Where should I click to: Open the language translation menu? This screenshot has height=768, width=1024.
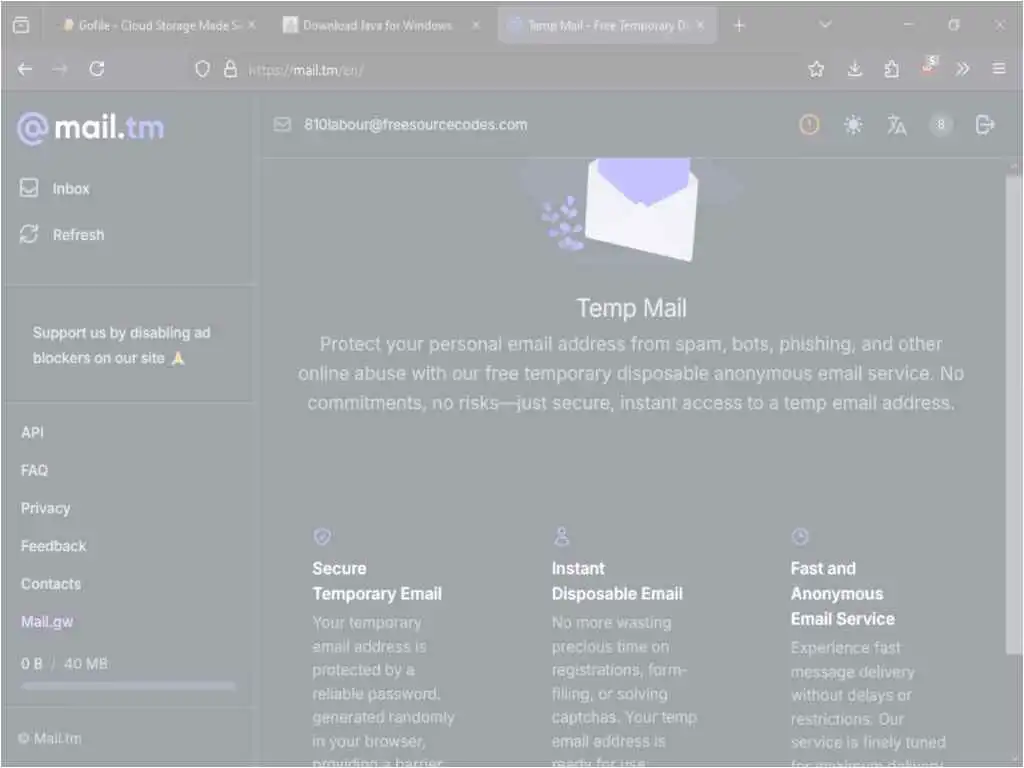point(897,124)
